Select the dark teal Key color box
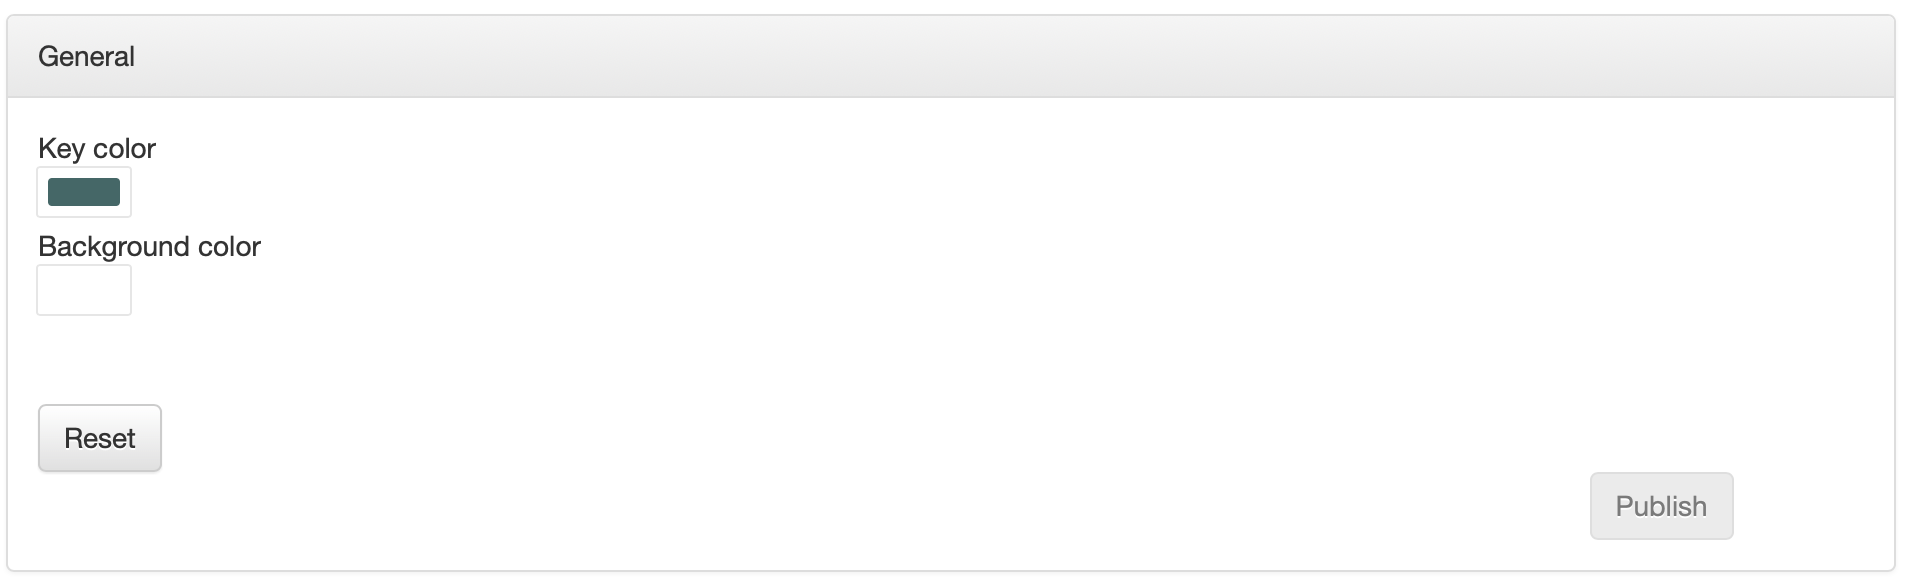This screenshot has height=588, width=1916. point(84,192)
